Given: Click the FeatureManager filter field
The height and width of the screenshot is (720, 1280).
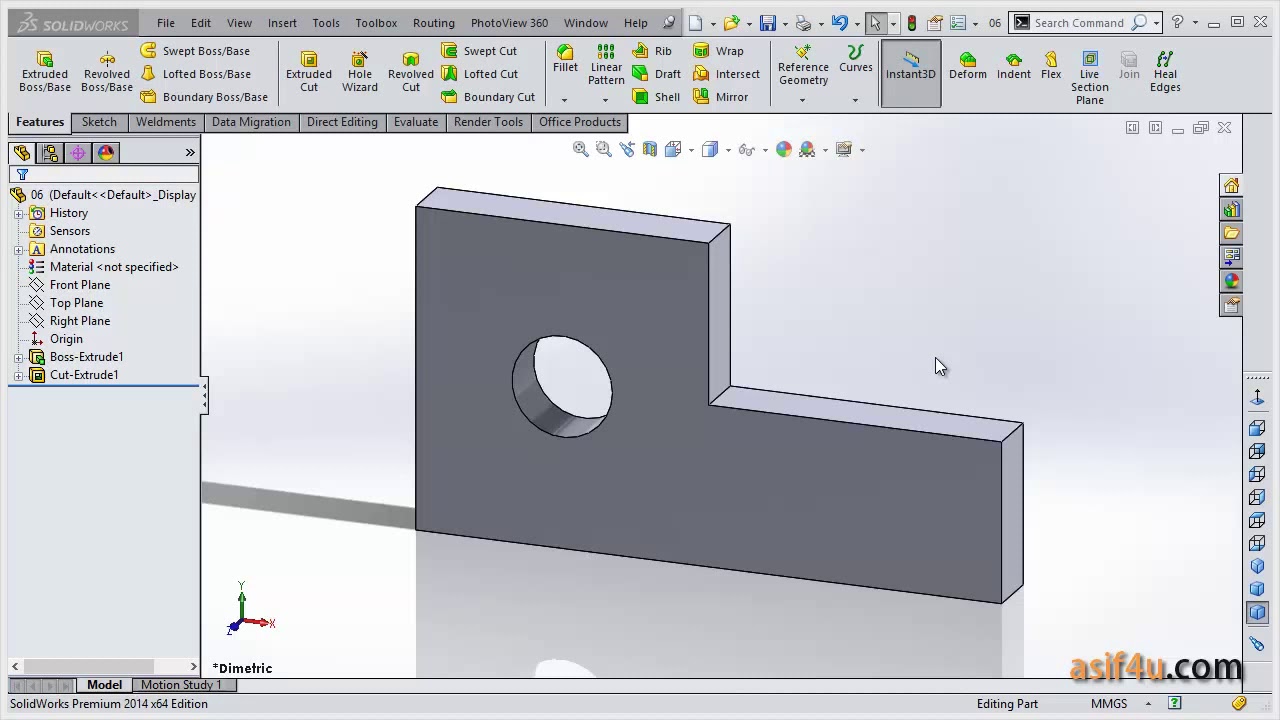Looking at the screenshot, I should 104,174.
